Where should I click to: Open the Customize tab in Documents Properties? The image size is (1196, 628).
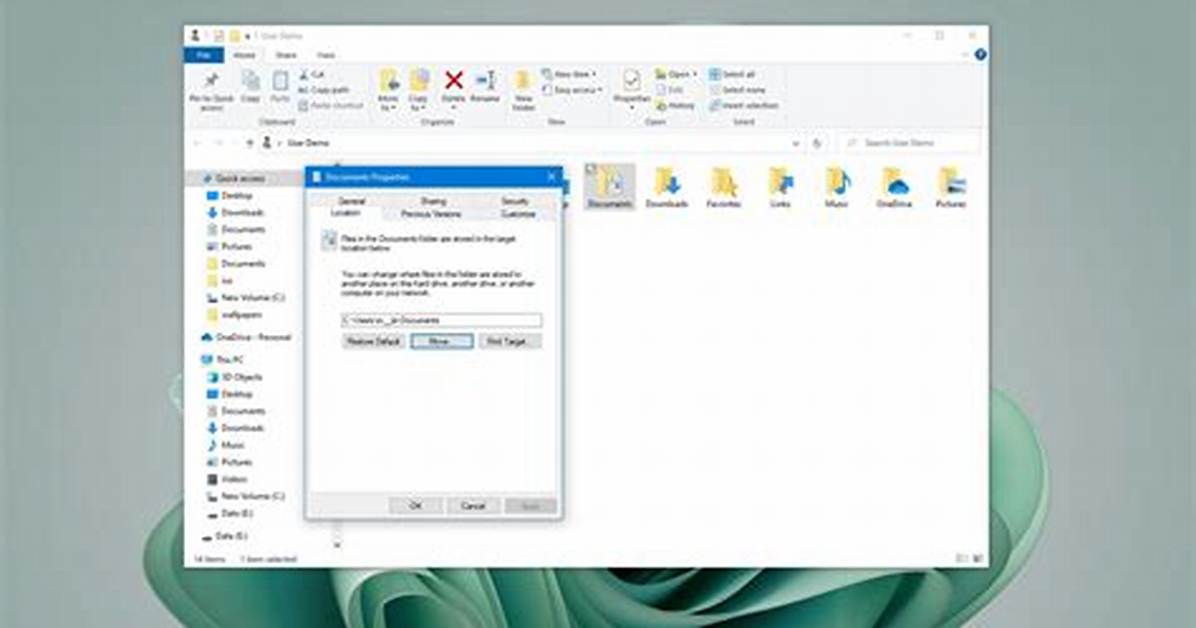tap(518, 214)
